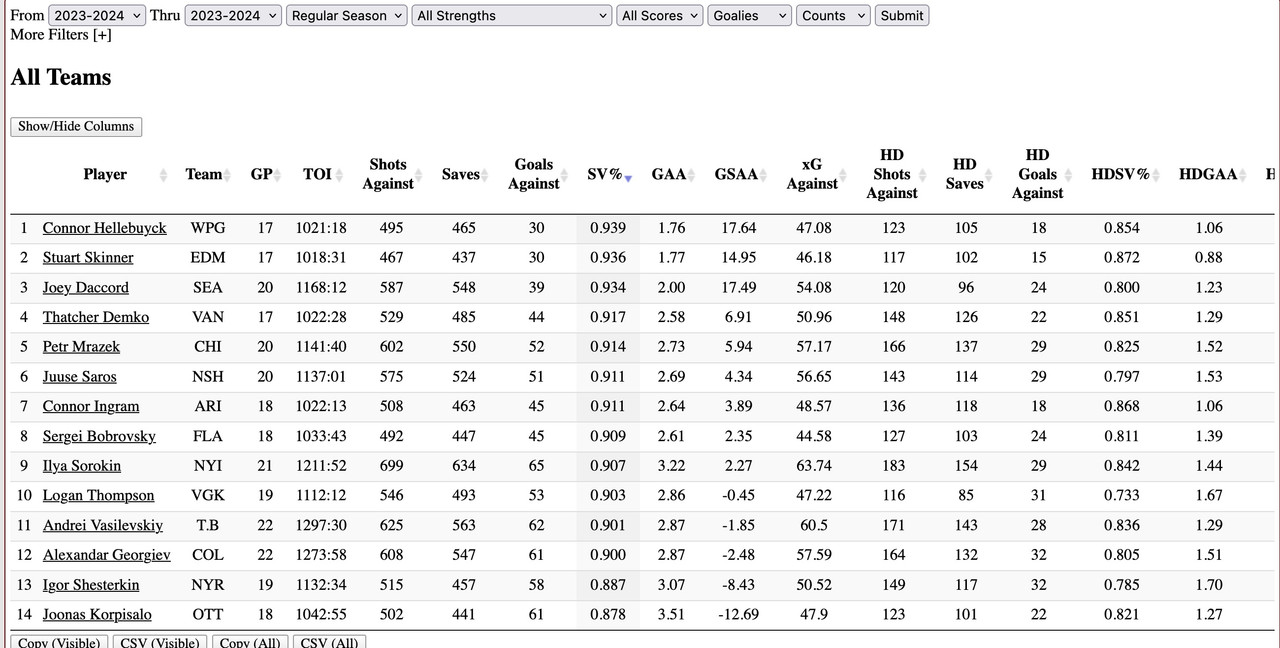The image size is (1280, 648).
Task: Open Ilya Sorokin player link
Action: [x=82, y=466]
